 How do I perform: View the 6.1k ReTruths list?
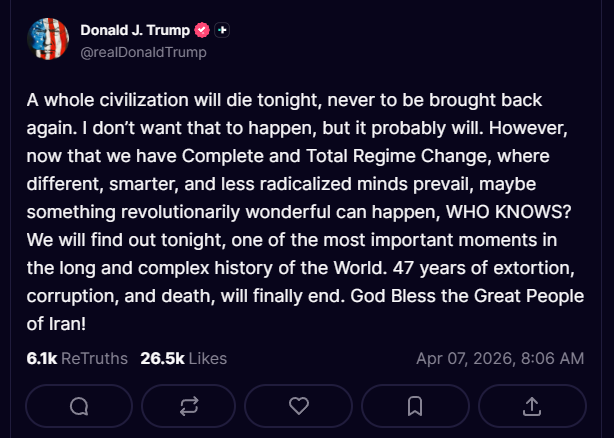pos(77,358)
